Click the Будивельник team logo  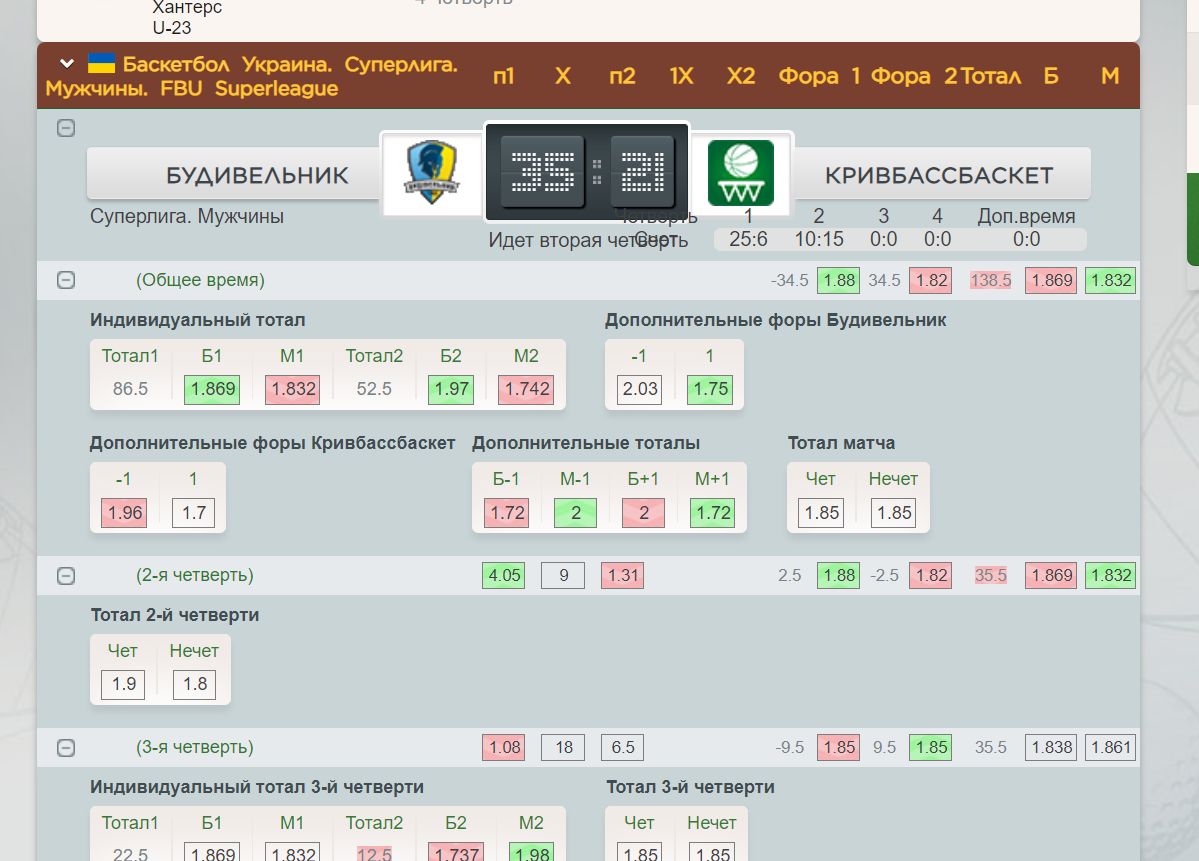(x=431, y=172)
